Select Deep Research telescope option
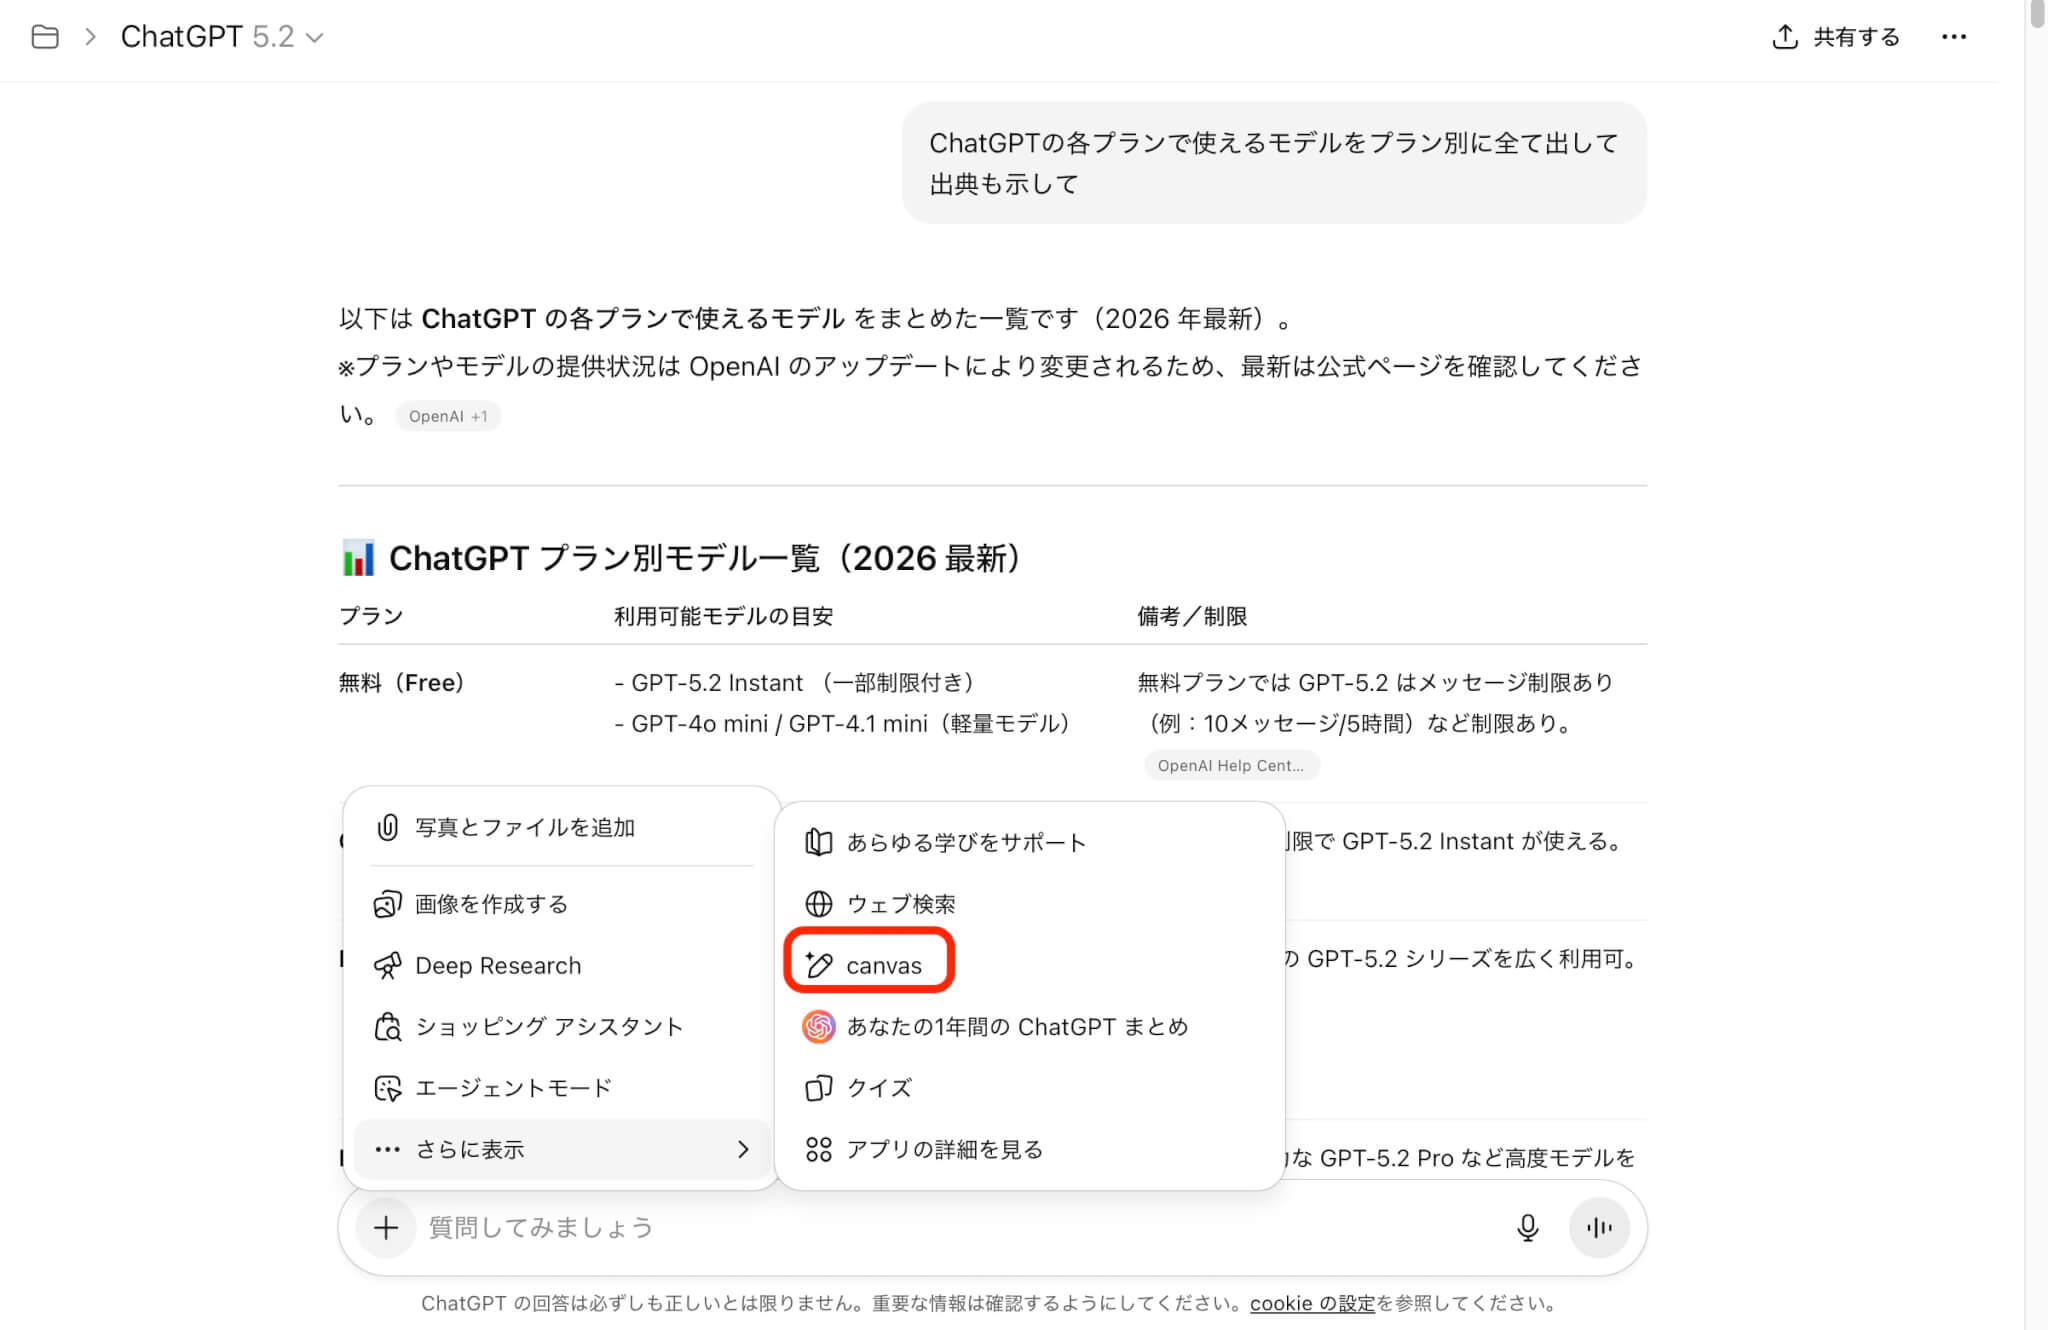2048x1330 pixels. coord(497,966)
